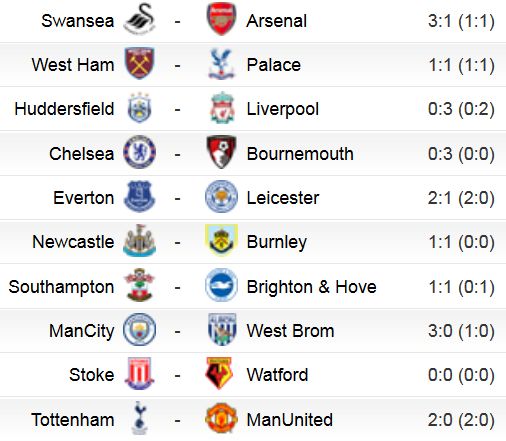Image resolution: width=506 pixels, height=441 pixels.
Task: Click the Huddersfield team name
Action: [64, 109]
